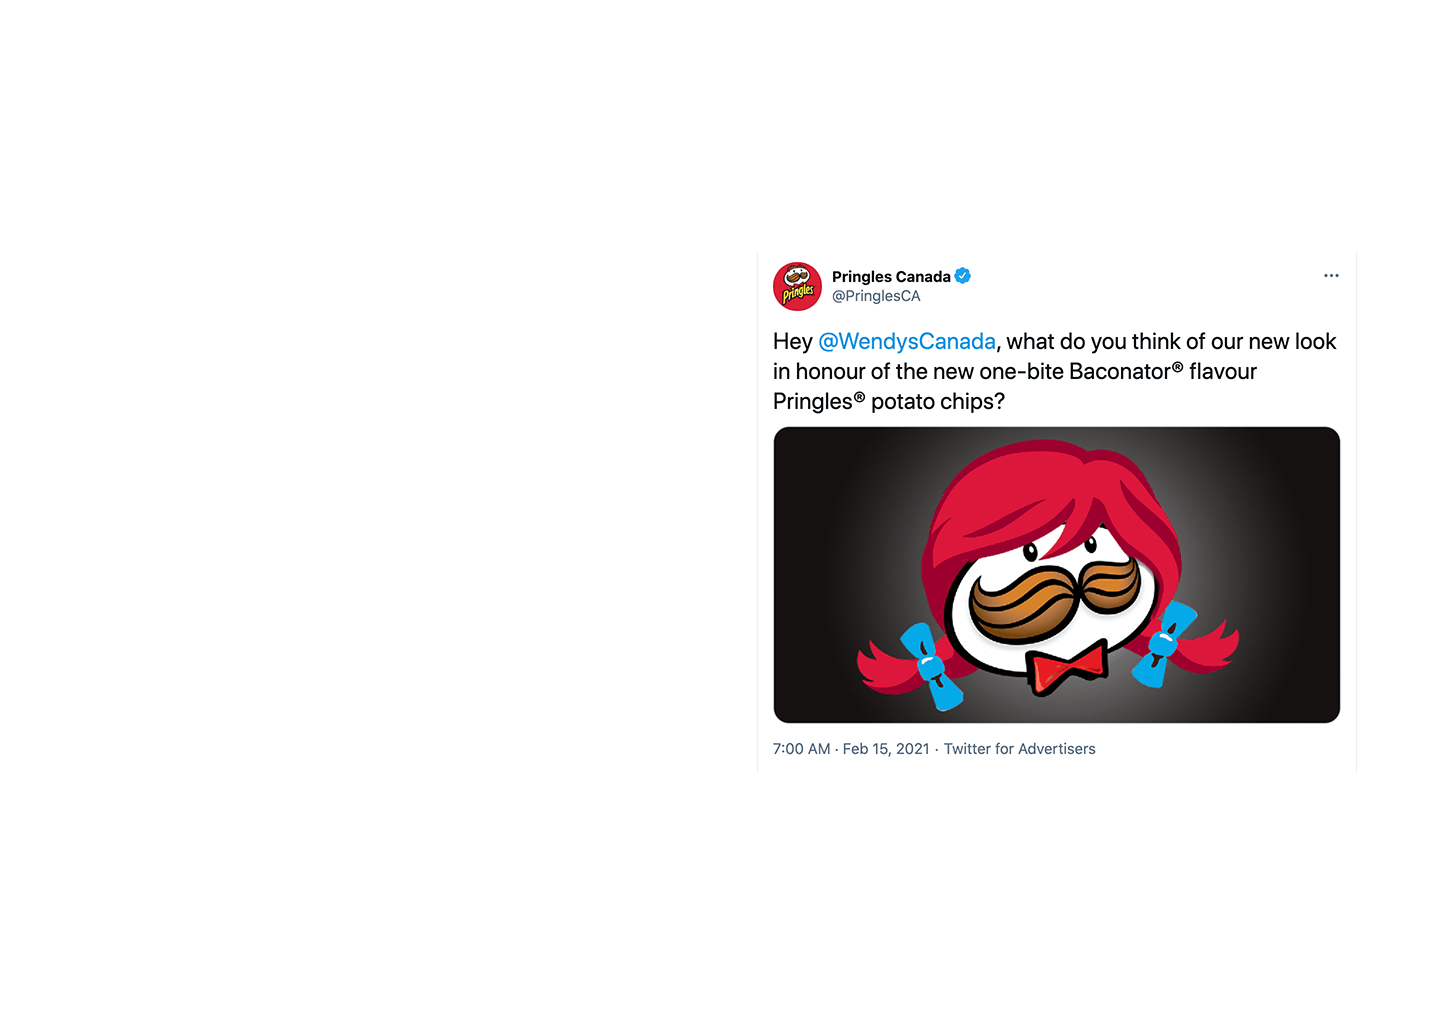Screen dimensions: 1440x1024
Task: Click the mascot's left red pigtail tip
Action: (885, 668)
